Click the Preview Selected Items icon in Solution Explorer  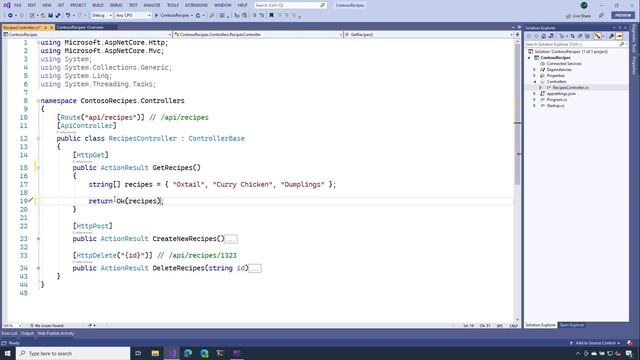click(619, 36)
